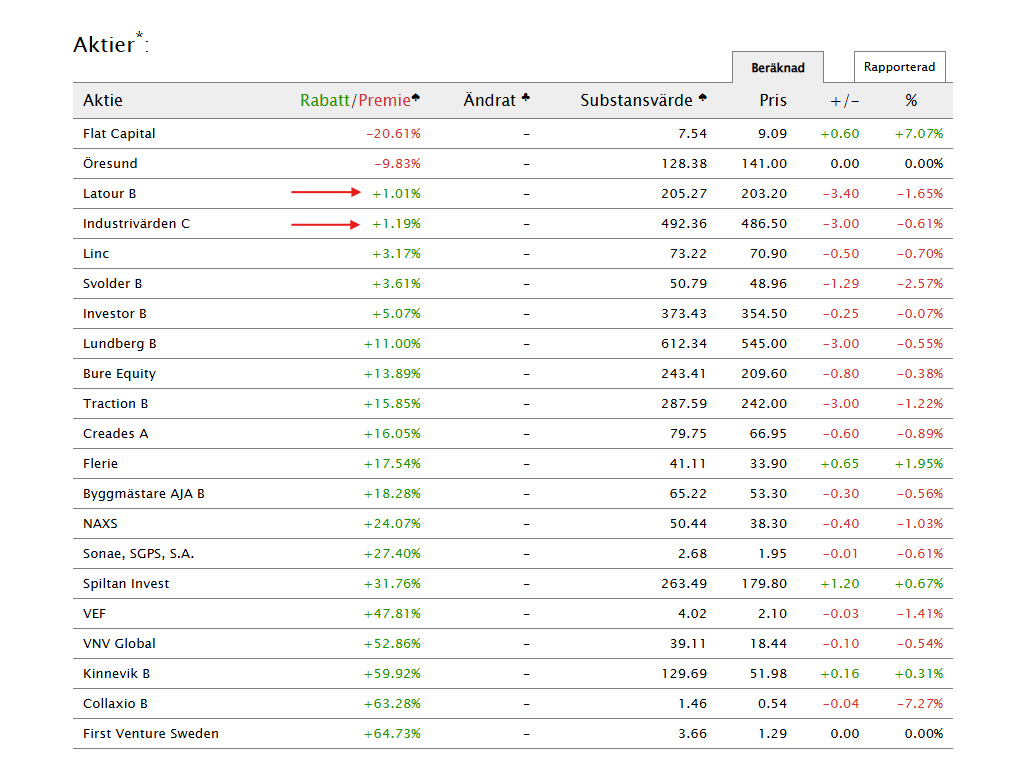Click the Pris column header

point(772,101)
